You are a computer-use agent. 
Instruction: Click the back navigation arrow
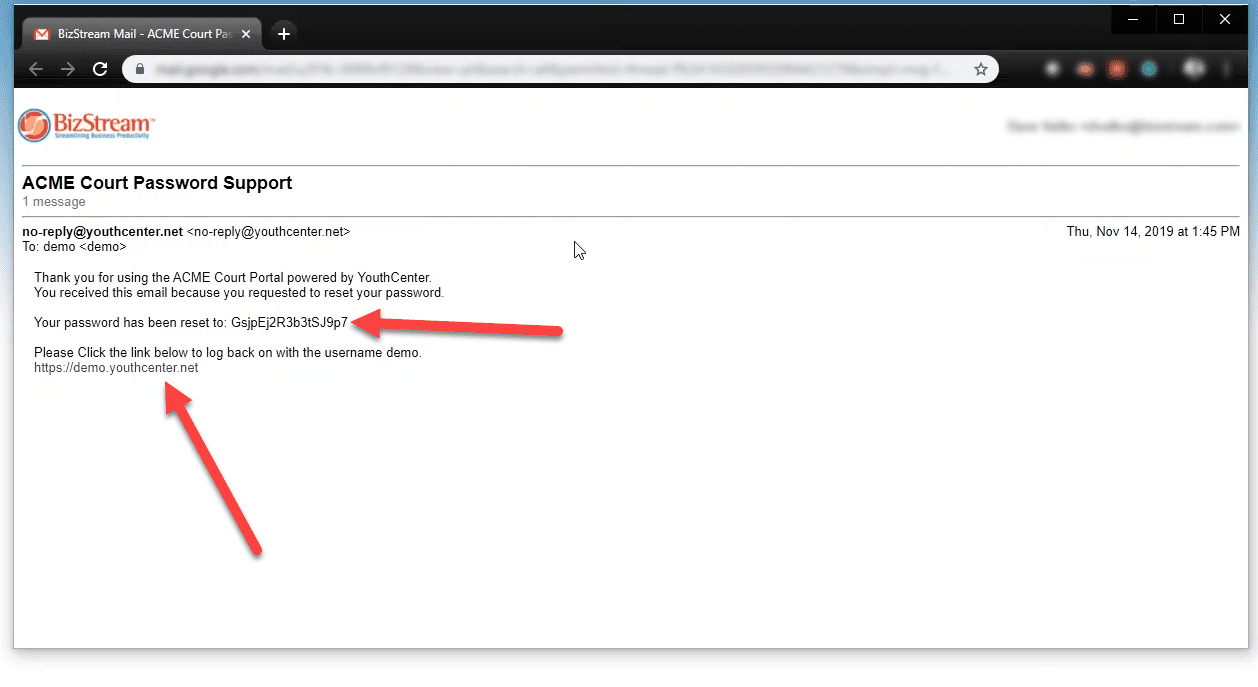36,69
